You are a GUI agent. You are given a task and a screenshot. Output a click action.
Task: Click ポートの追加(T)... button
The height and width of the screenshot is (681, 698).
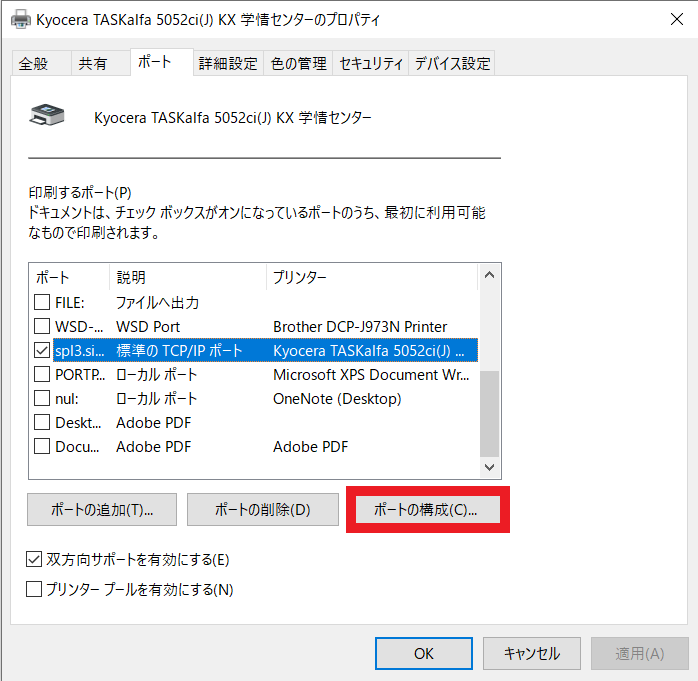click(x=102, y=510)
